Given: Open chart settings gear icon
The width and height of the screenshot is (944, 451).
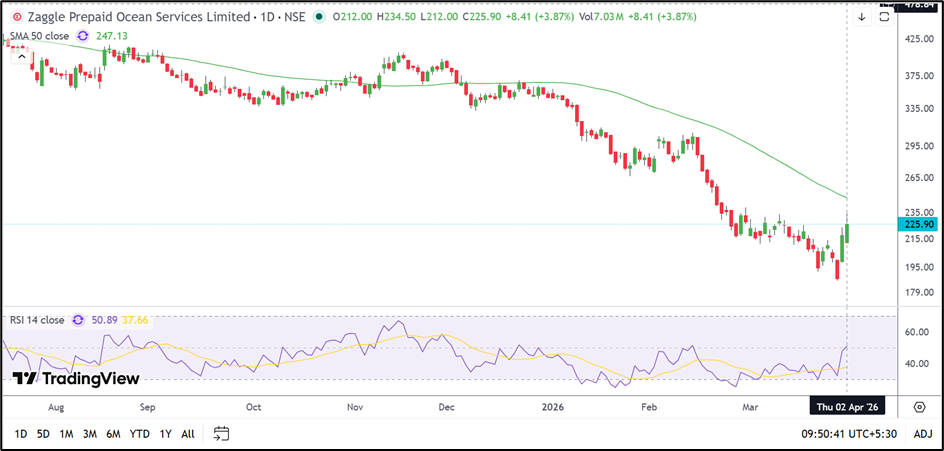Looking at the screenshot, I should point(919,406).
